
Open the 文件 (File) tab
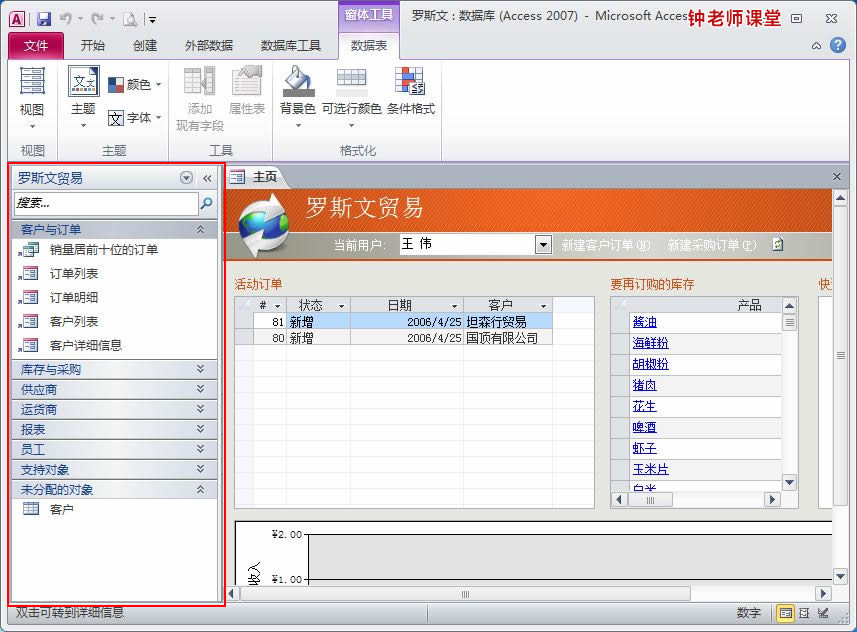36,45
